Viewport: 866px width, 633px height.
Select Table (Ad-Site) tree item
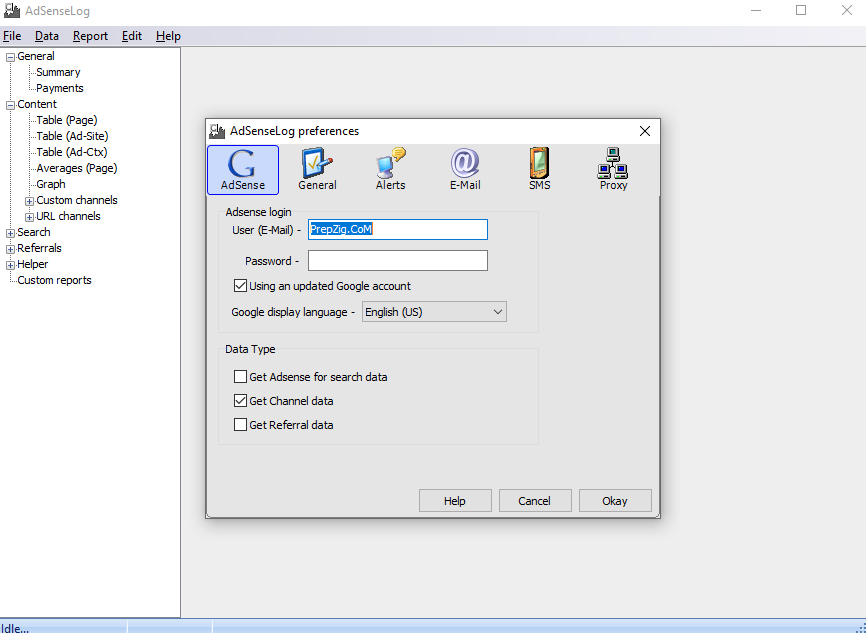tap(72, 136)
